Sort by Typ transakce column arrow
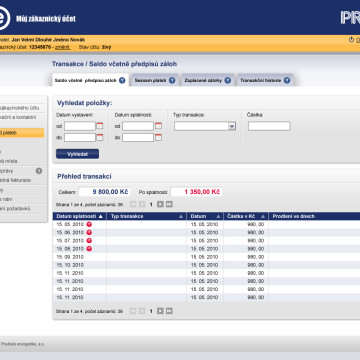This screenshot has width=360, height=360. tap(181, 216)
